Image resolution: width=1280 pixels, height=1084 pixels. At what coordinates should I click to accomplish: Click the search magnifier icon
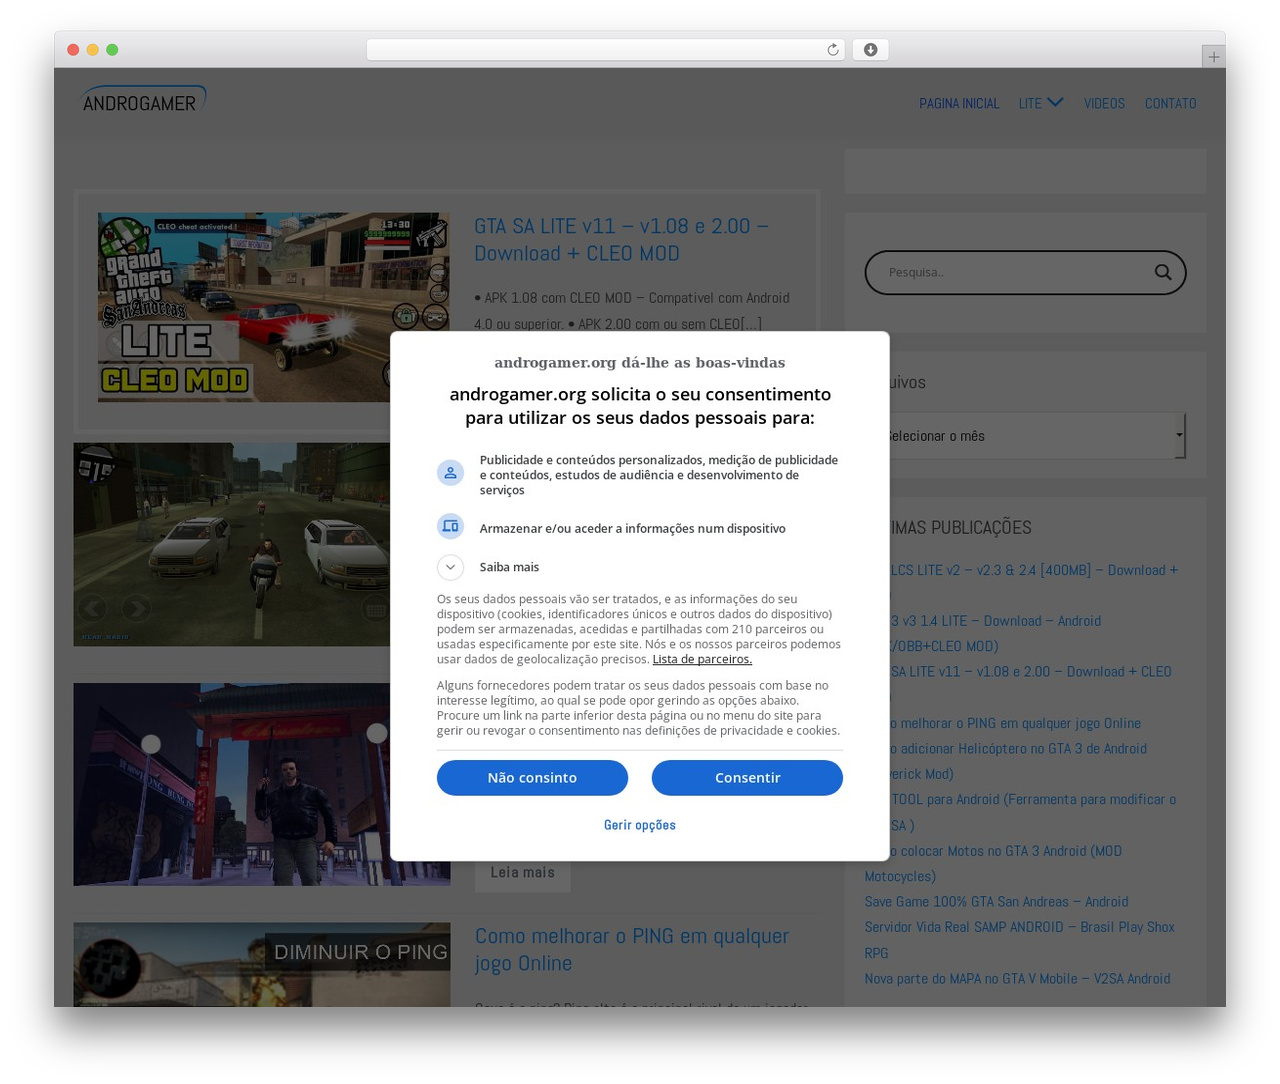coord(1162,272)
